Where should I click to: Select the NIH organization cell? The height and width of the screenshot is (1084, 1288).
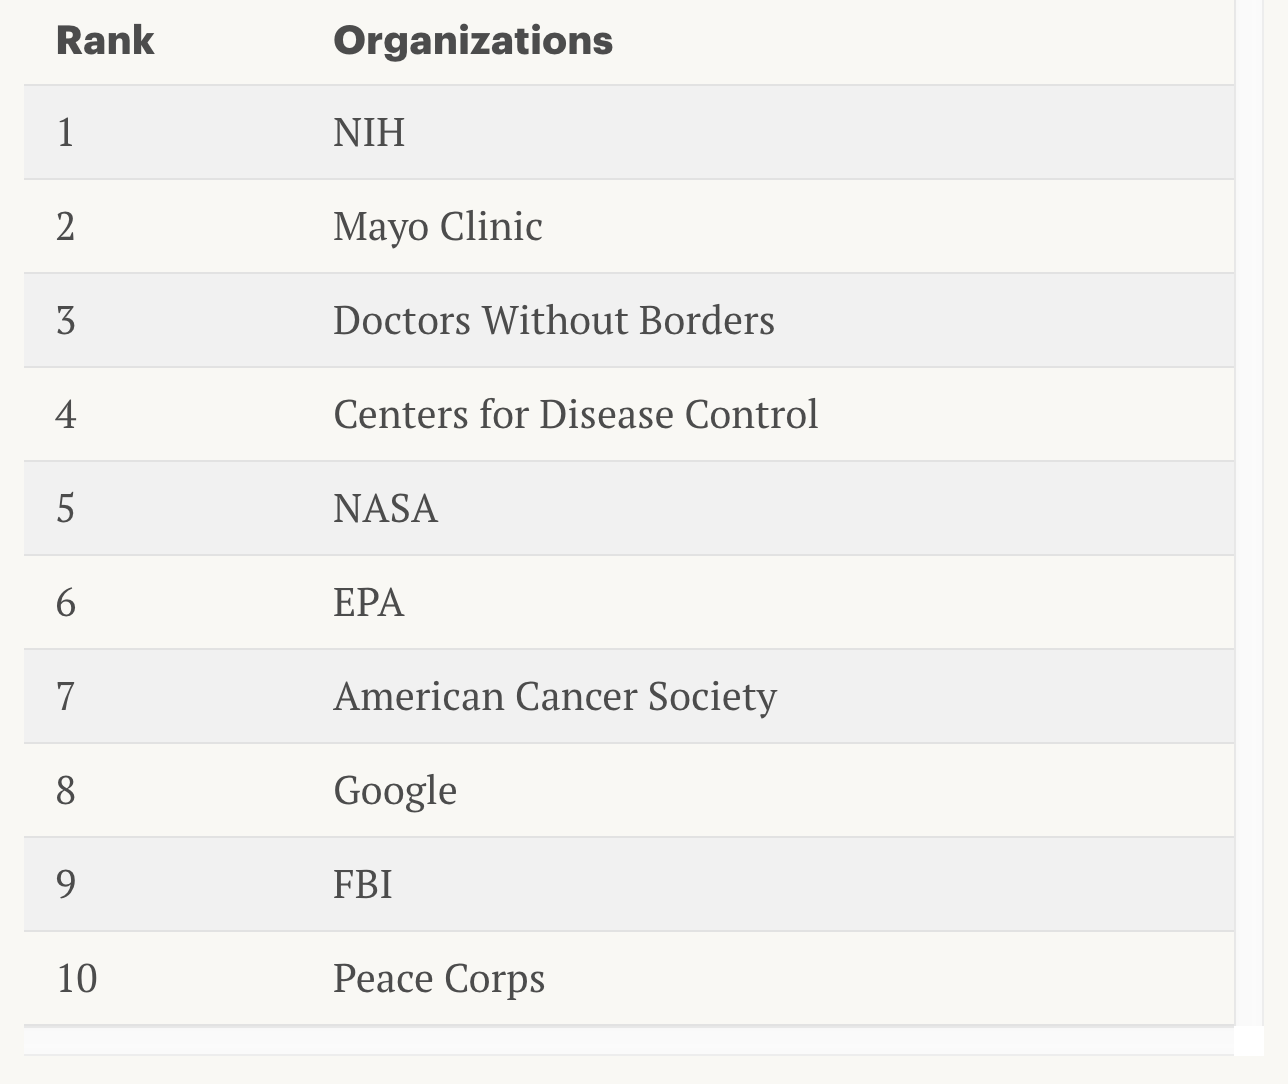coord(369,133)
